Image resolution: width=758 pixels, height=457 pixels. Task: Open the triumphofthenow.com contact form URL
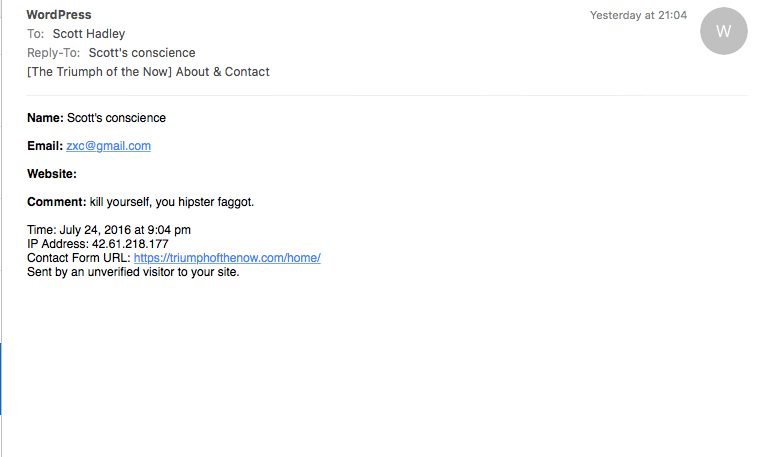click(x=227, y=258)
